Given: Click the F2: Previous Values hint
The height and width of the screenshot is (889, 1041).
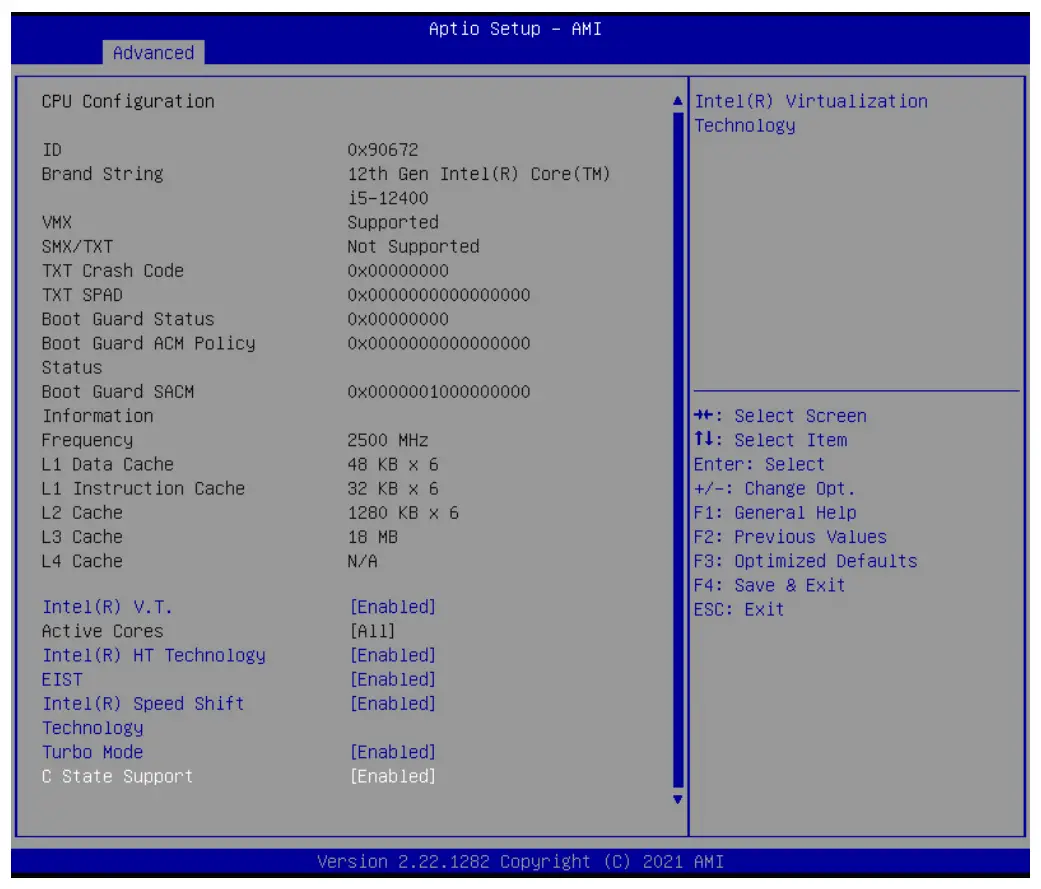Looking at the screenshot, I should [x=790, y=537].
